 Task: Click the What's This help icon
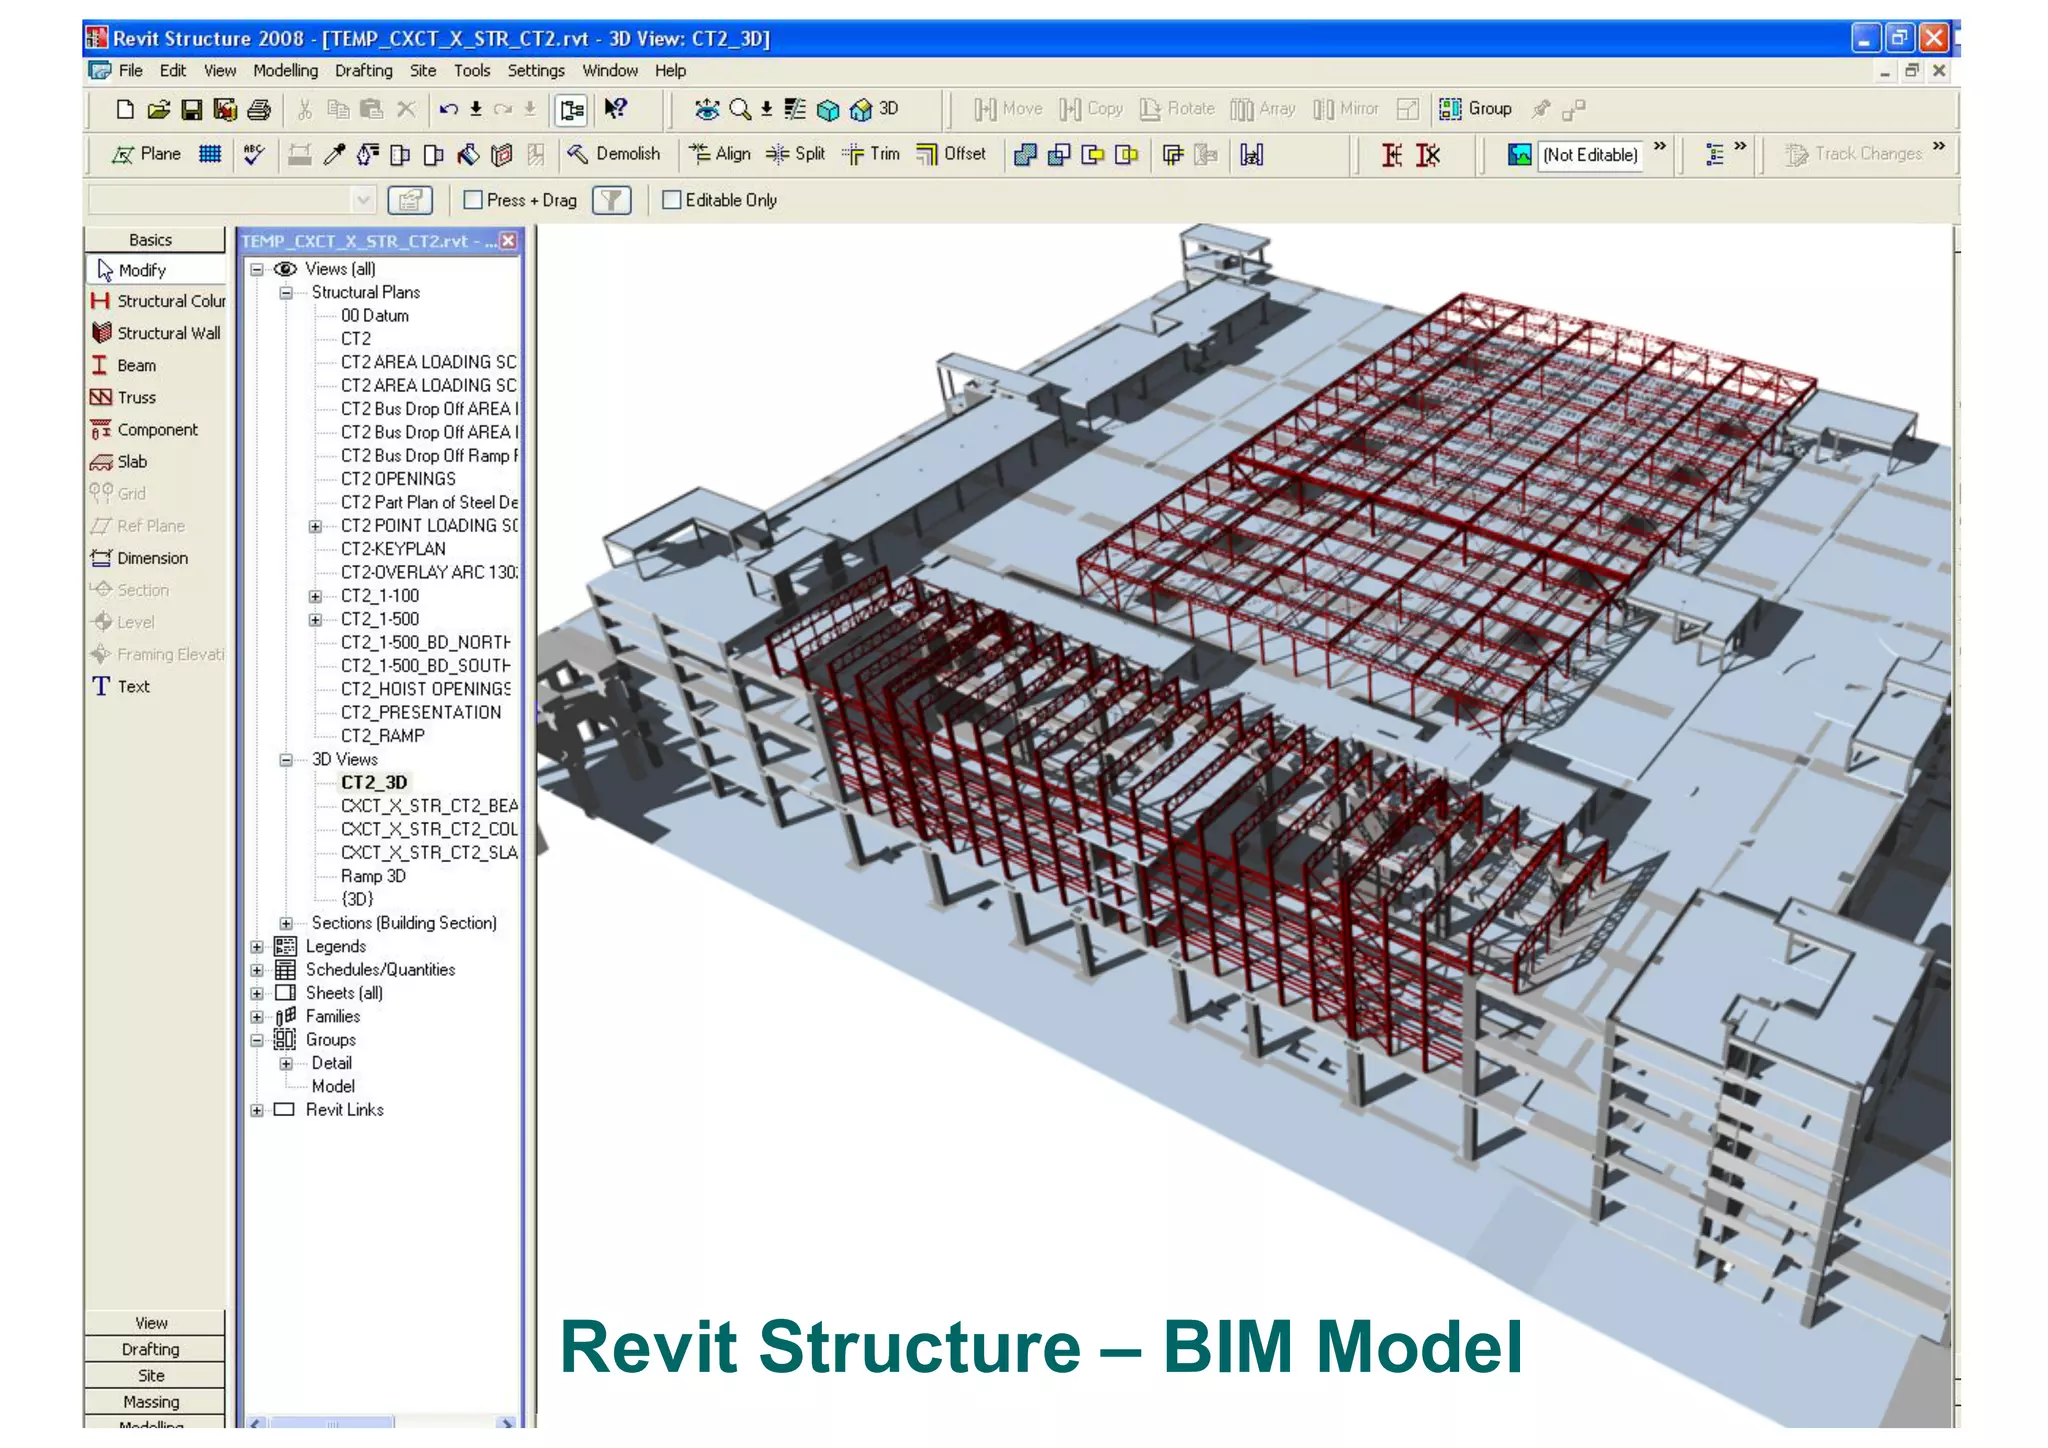pyautogui.click(x=615, y=109)
